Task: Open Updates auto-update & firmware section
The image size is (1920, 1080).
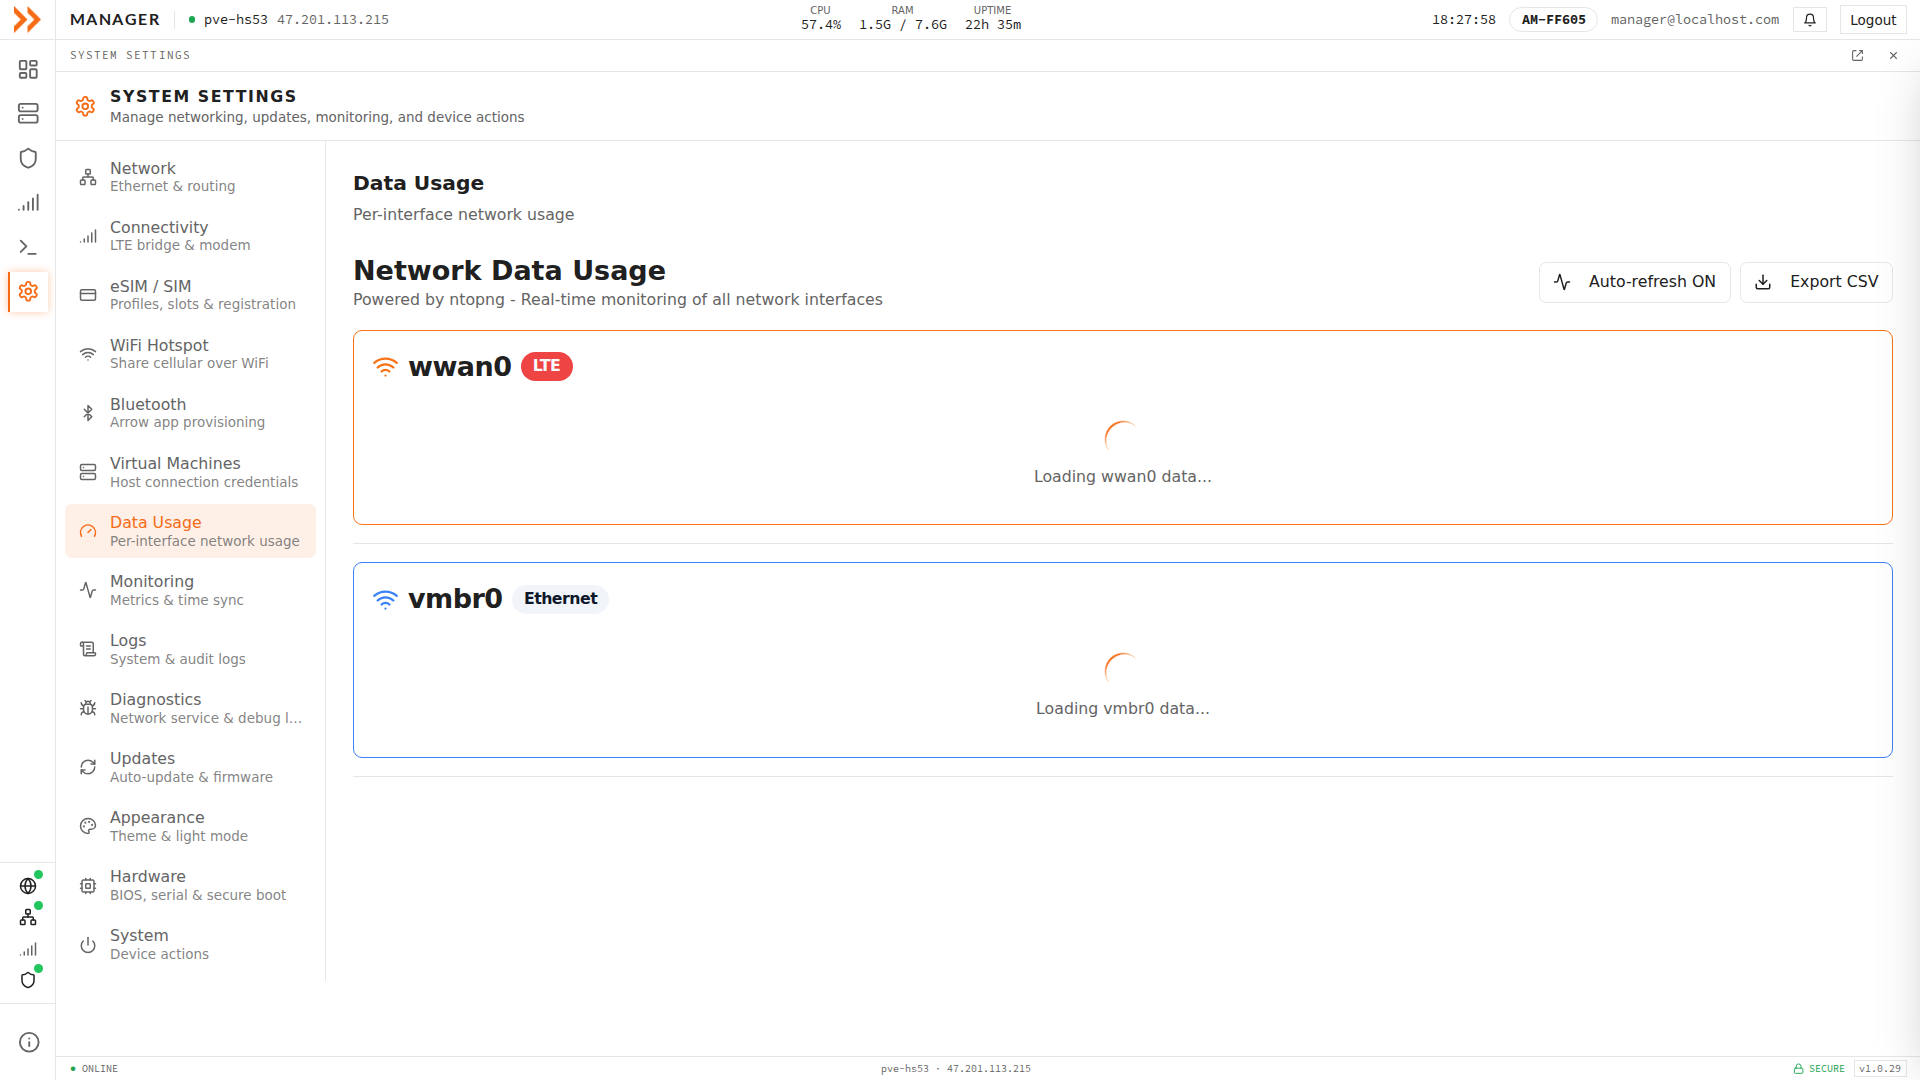Action: click(x=191, y=767)
